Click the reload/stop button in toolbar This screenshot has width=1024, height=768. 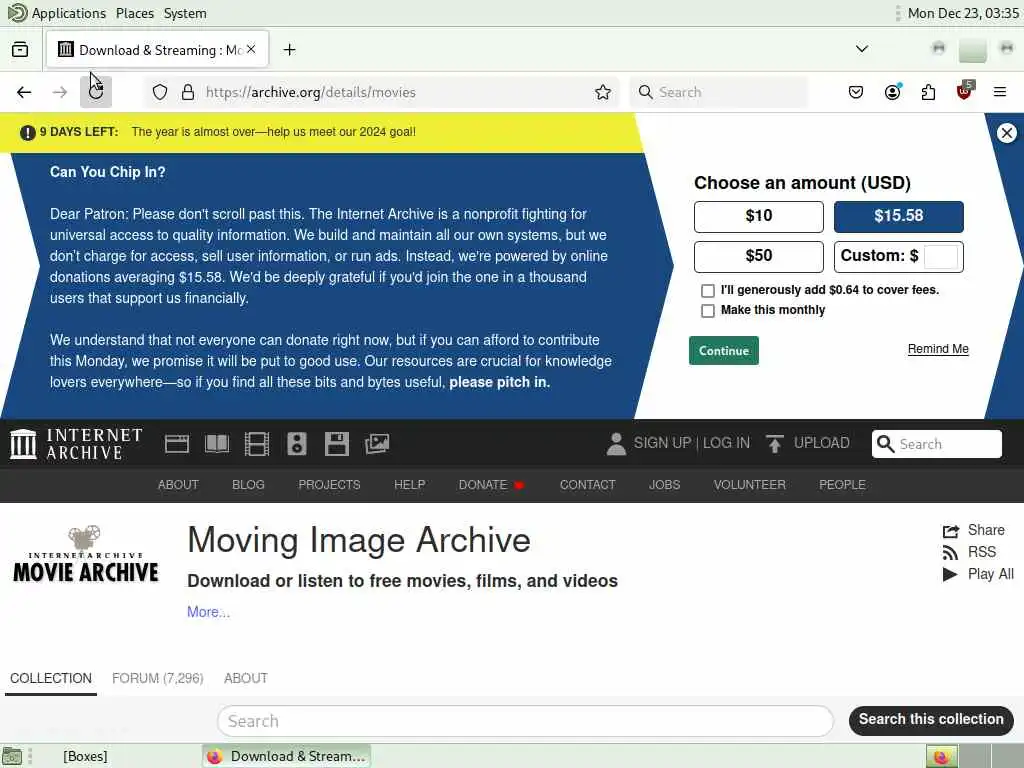96,92
